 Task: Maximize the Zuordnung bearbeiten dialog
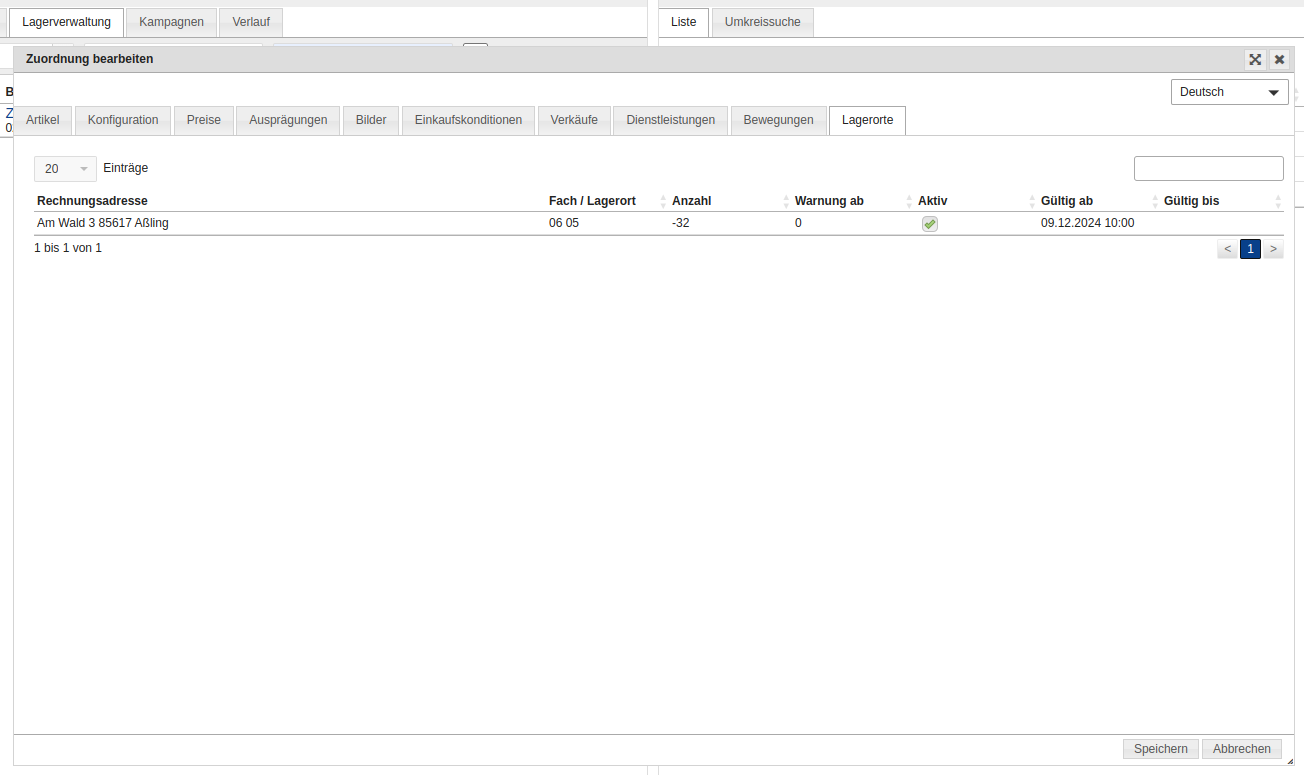coord(1255,60)
